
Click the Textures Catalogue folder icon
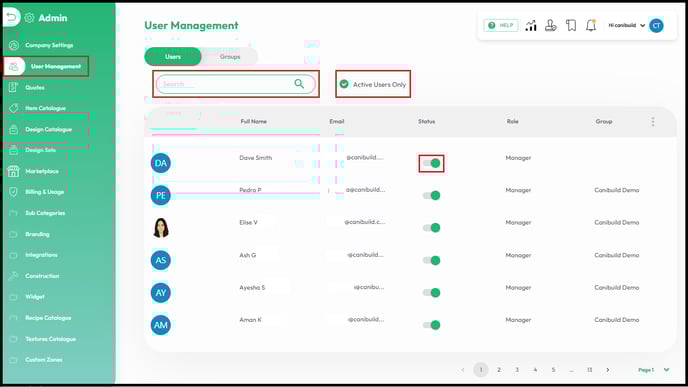click(x=14, y=339)
